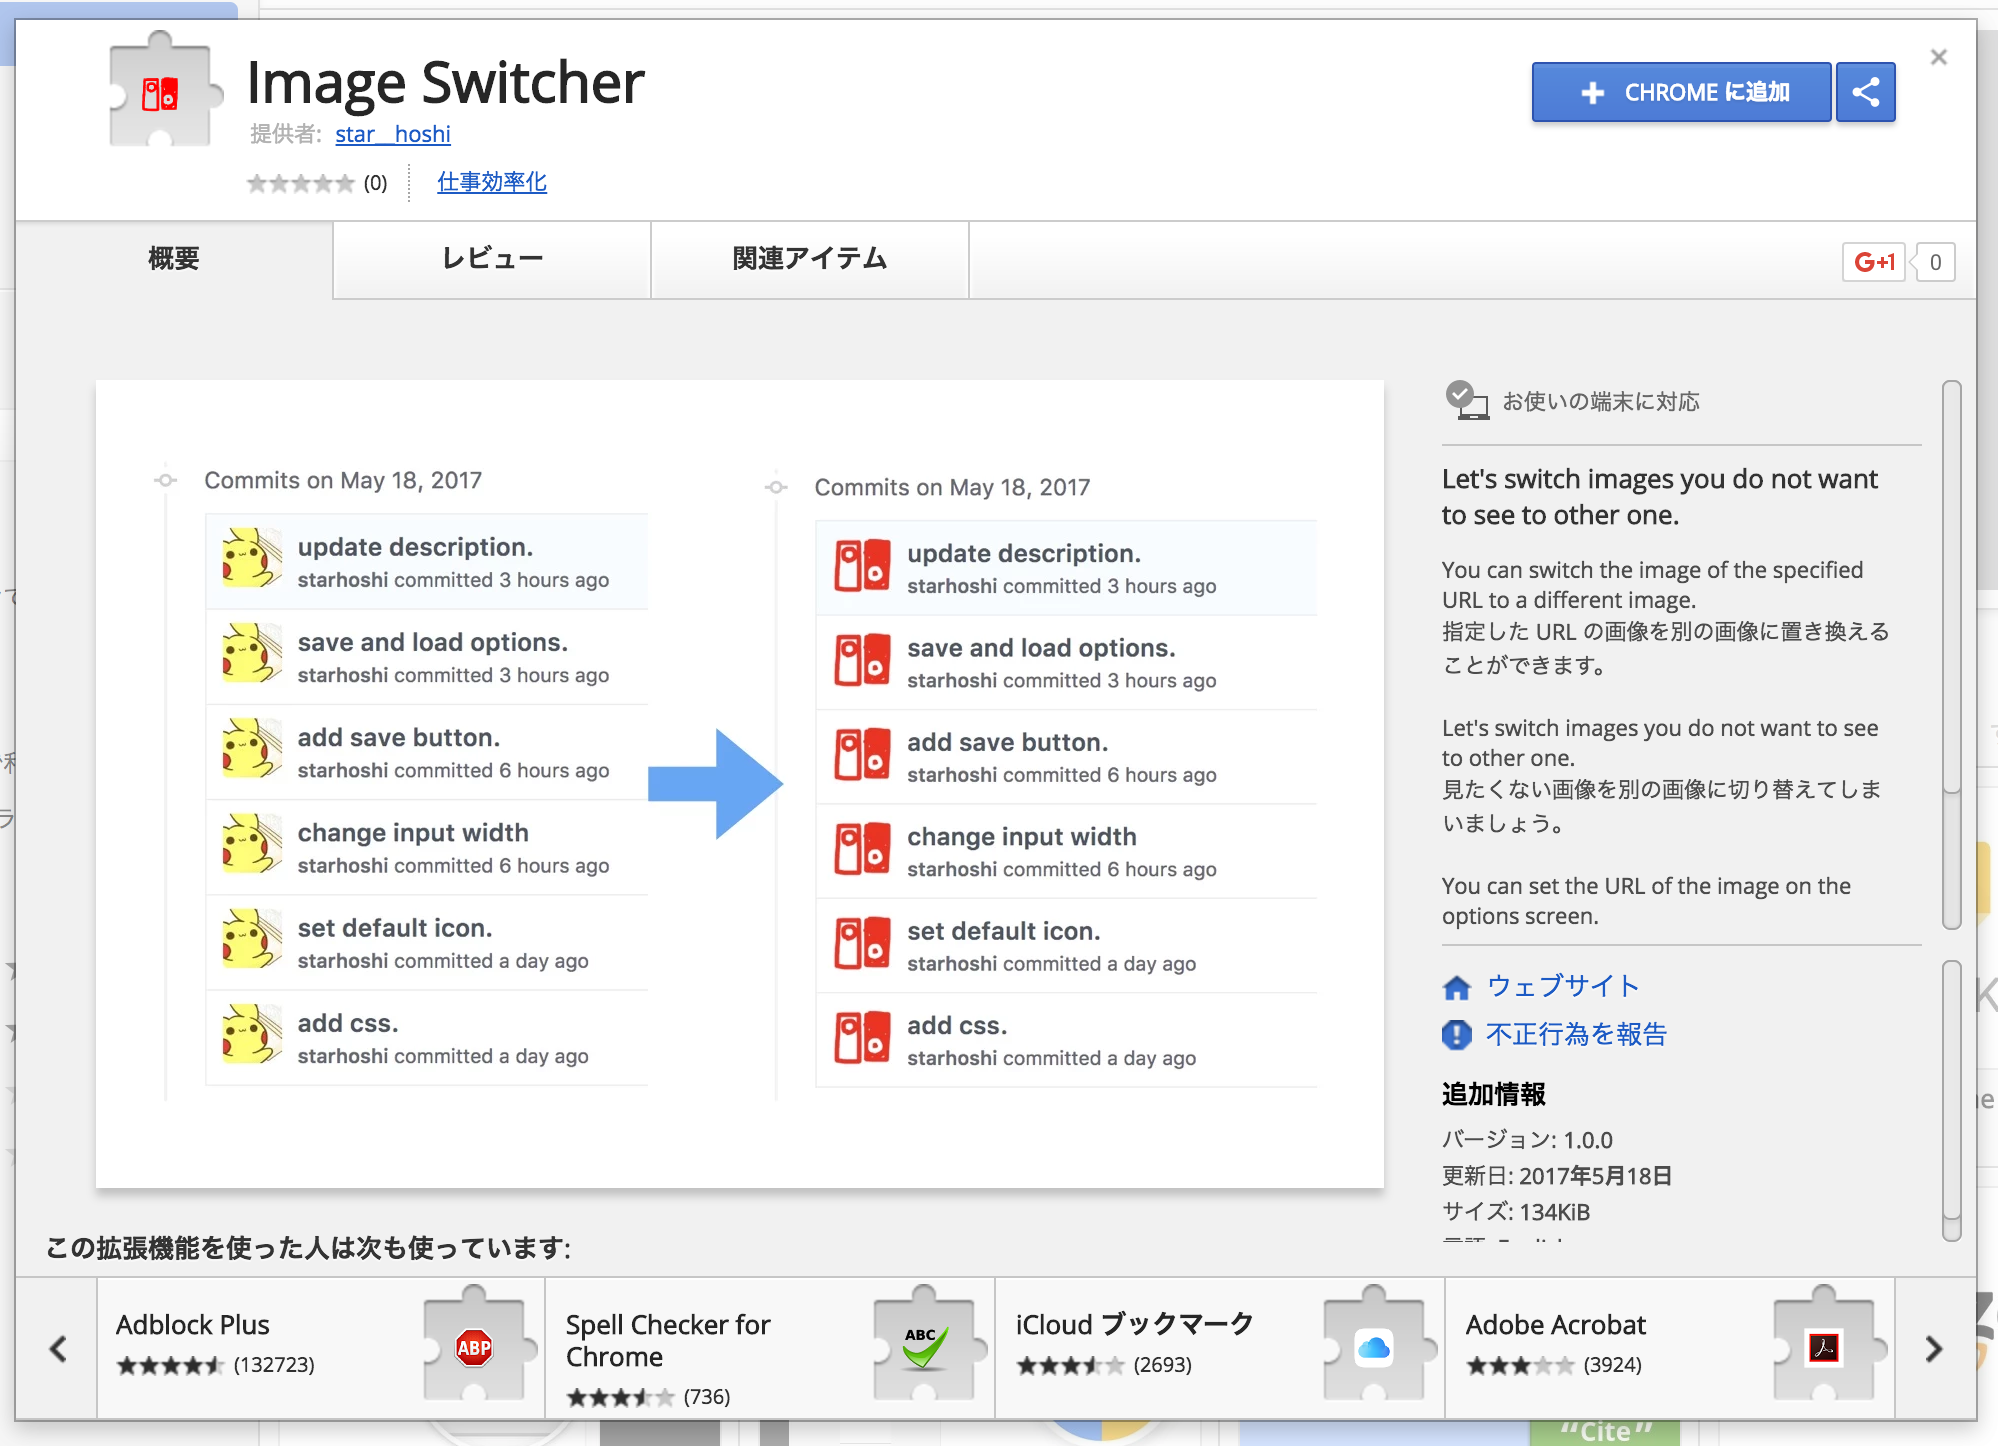
Task: Switch to the 関連アイテム tab
Action: coord(809,259)
